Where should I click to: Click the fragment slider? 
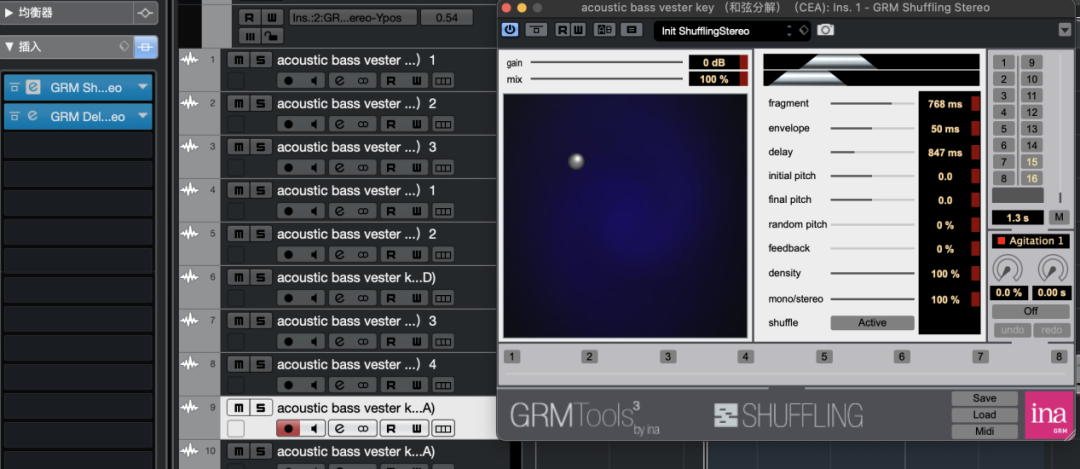pos(872,103)
